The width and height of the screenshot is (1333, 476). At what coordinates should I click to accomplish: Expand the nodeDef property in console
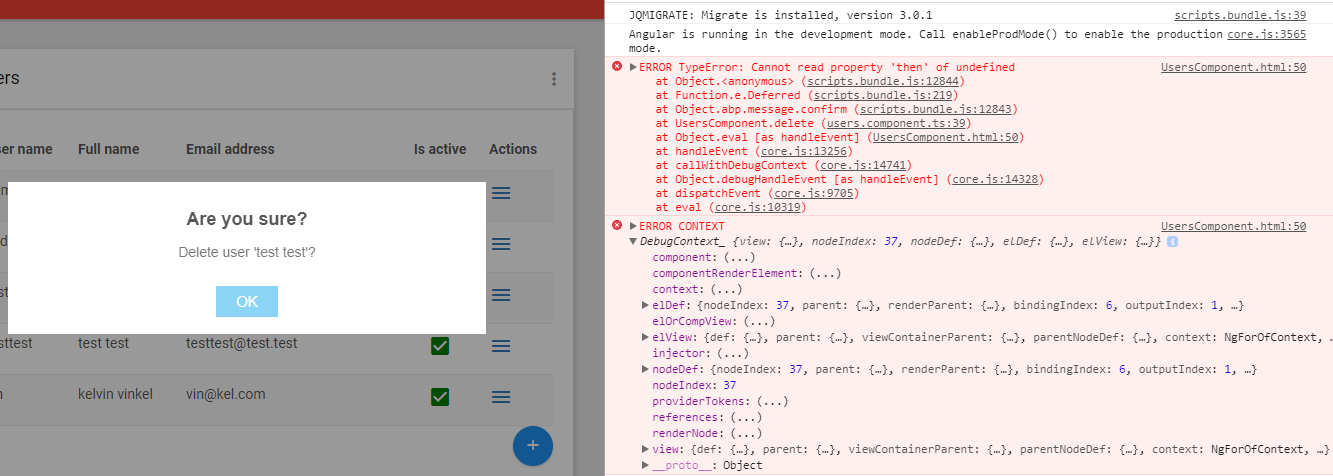[x=645, y=370]
